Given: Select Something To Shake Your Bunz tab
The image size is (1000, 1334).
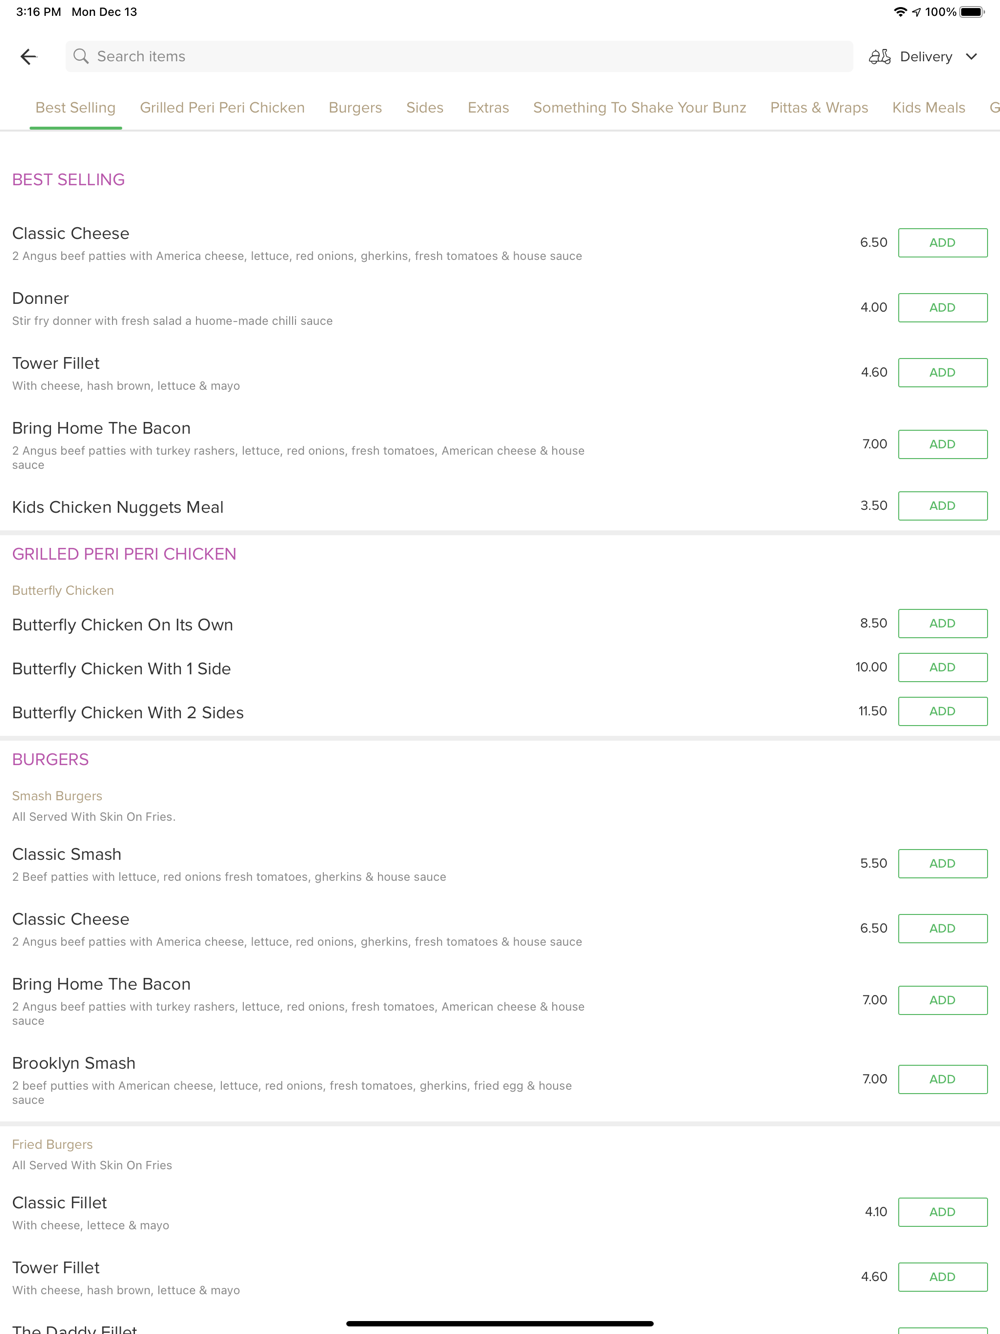Looking at the screenshot, I should [639, 108].
